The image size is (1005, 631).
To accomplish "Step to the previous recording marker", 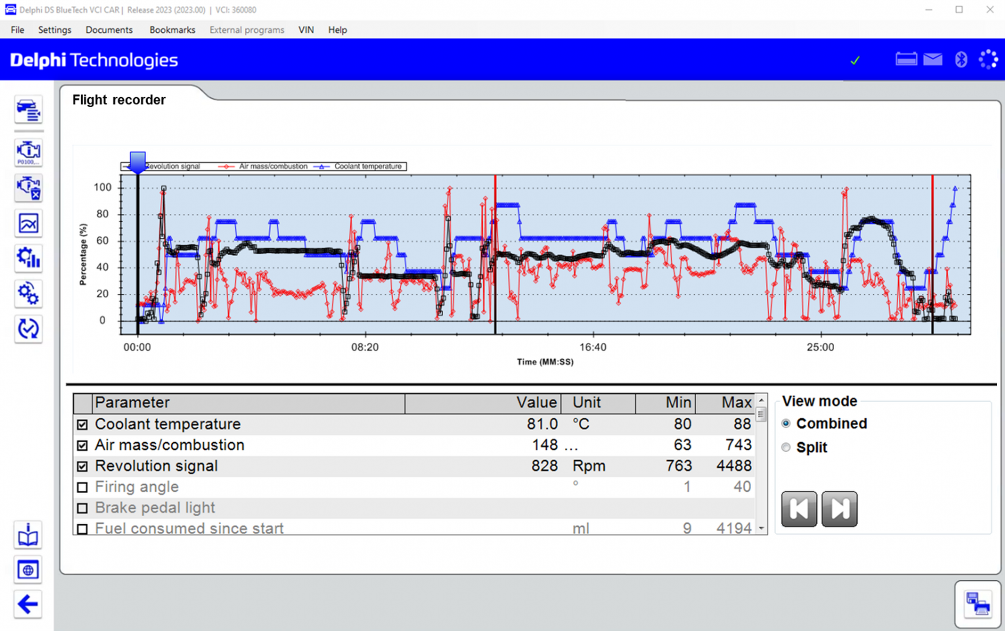I will tap(799, 510).
